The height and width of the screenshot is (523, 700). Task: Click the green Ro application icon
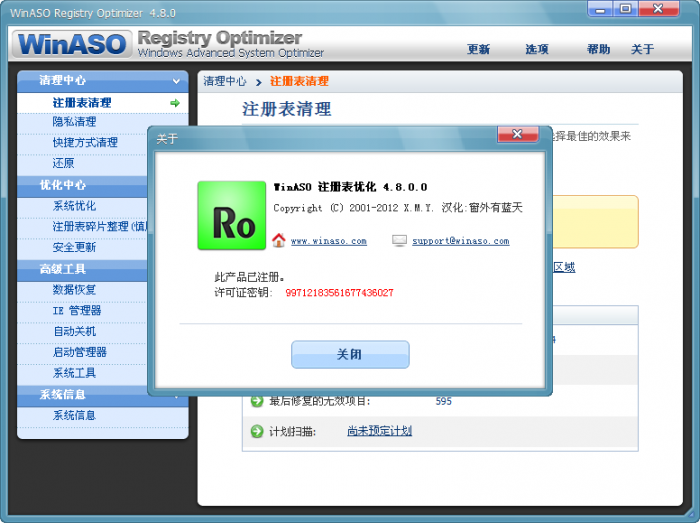(232, 215)
